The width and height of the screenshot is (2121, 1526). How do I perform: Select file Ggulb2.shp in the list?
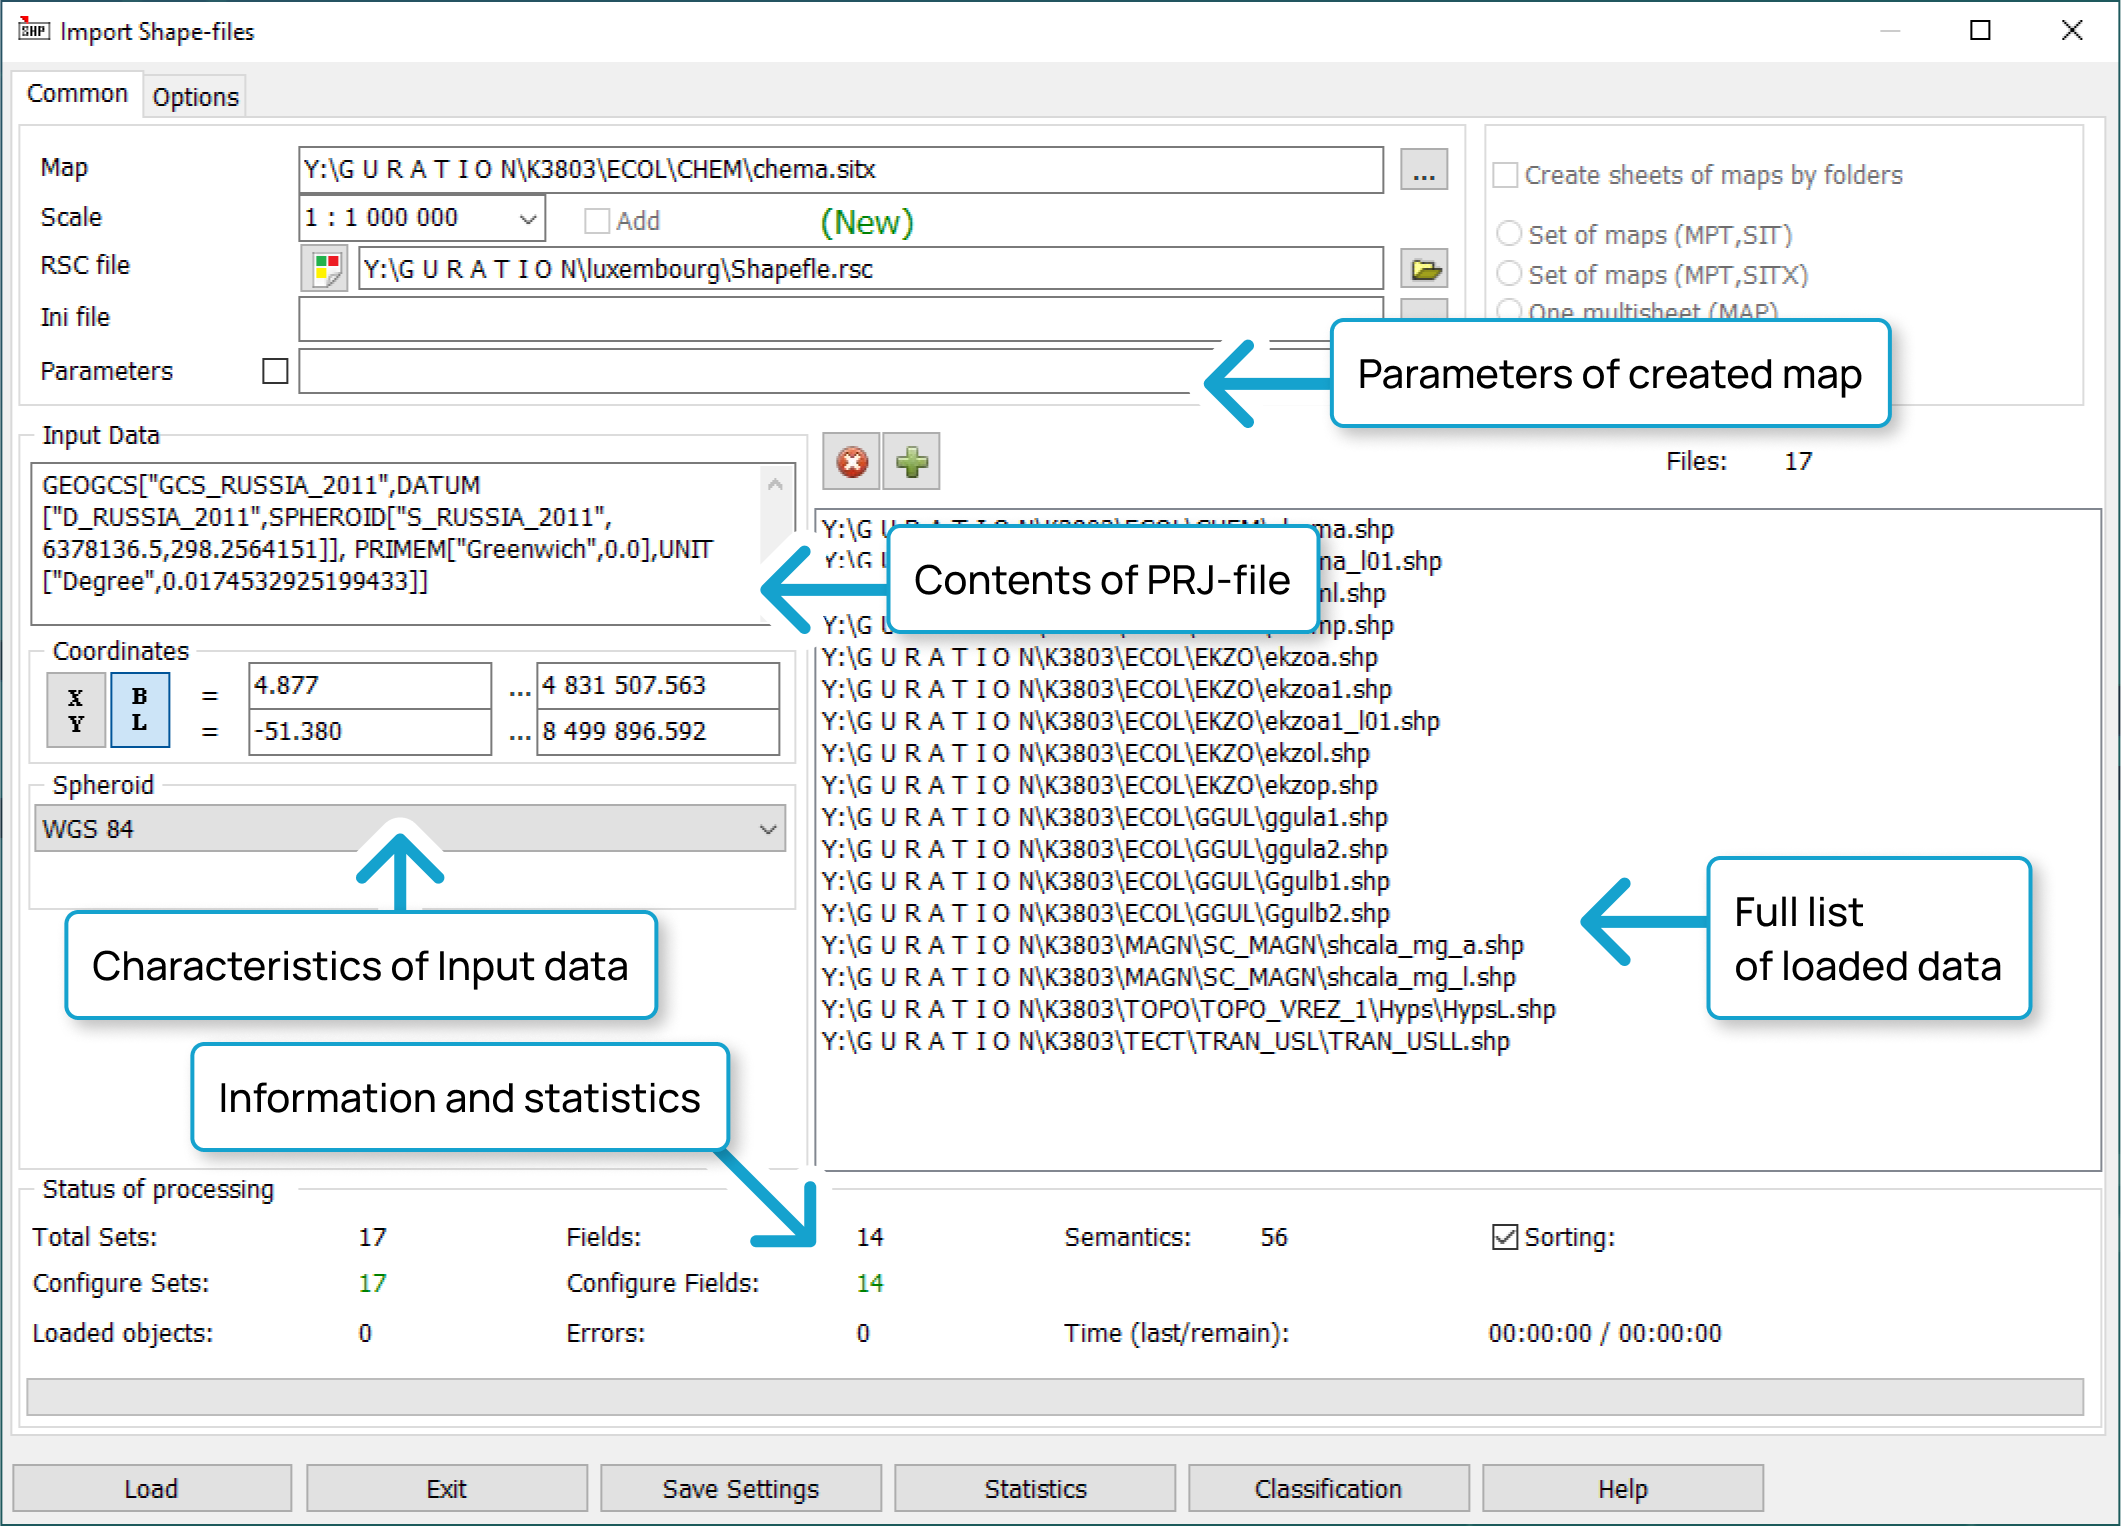(1105, 914)
